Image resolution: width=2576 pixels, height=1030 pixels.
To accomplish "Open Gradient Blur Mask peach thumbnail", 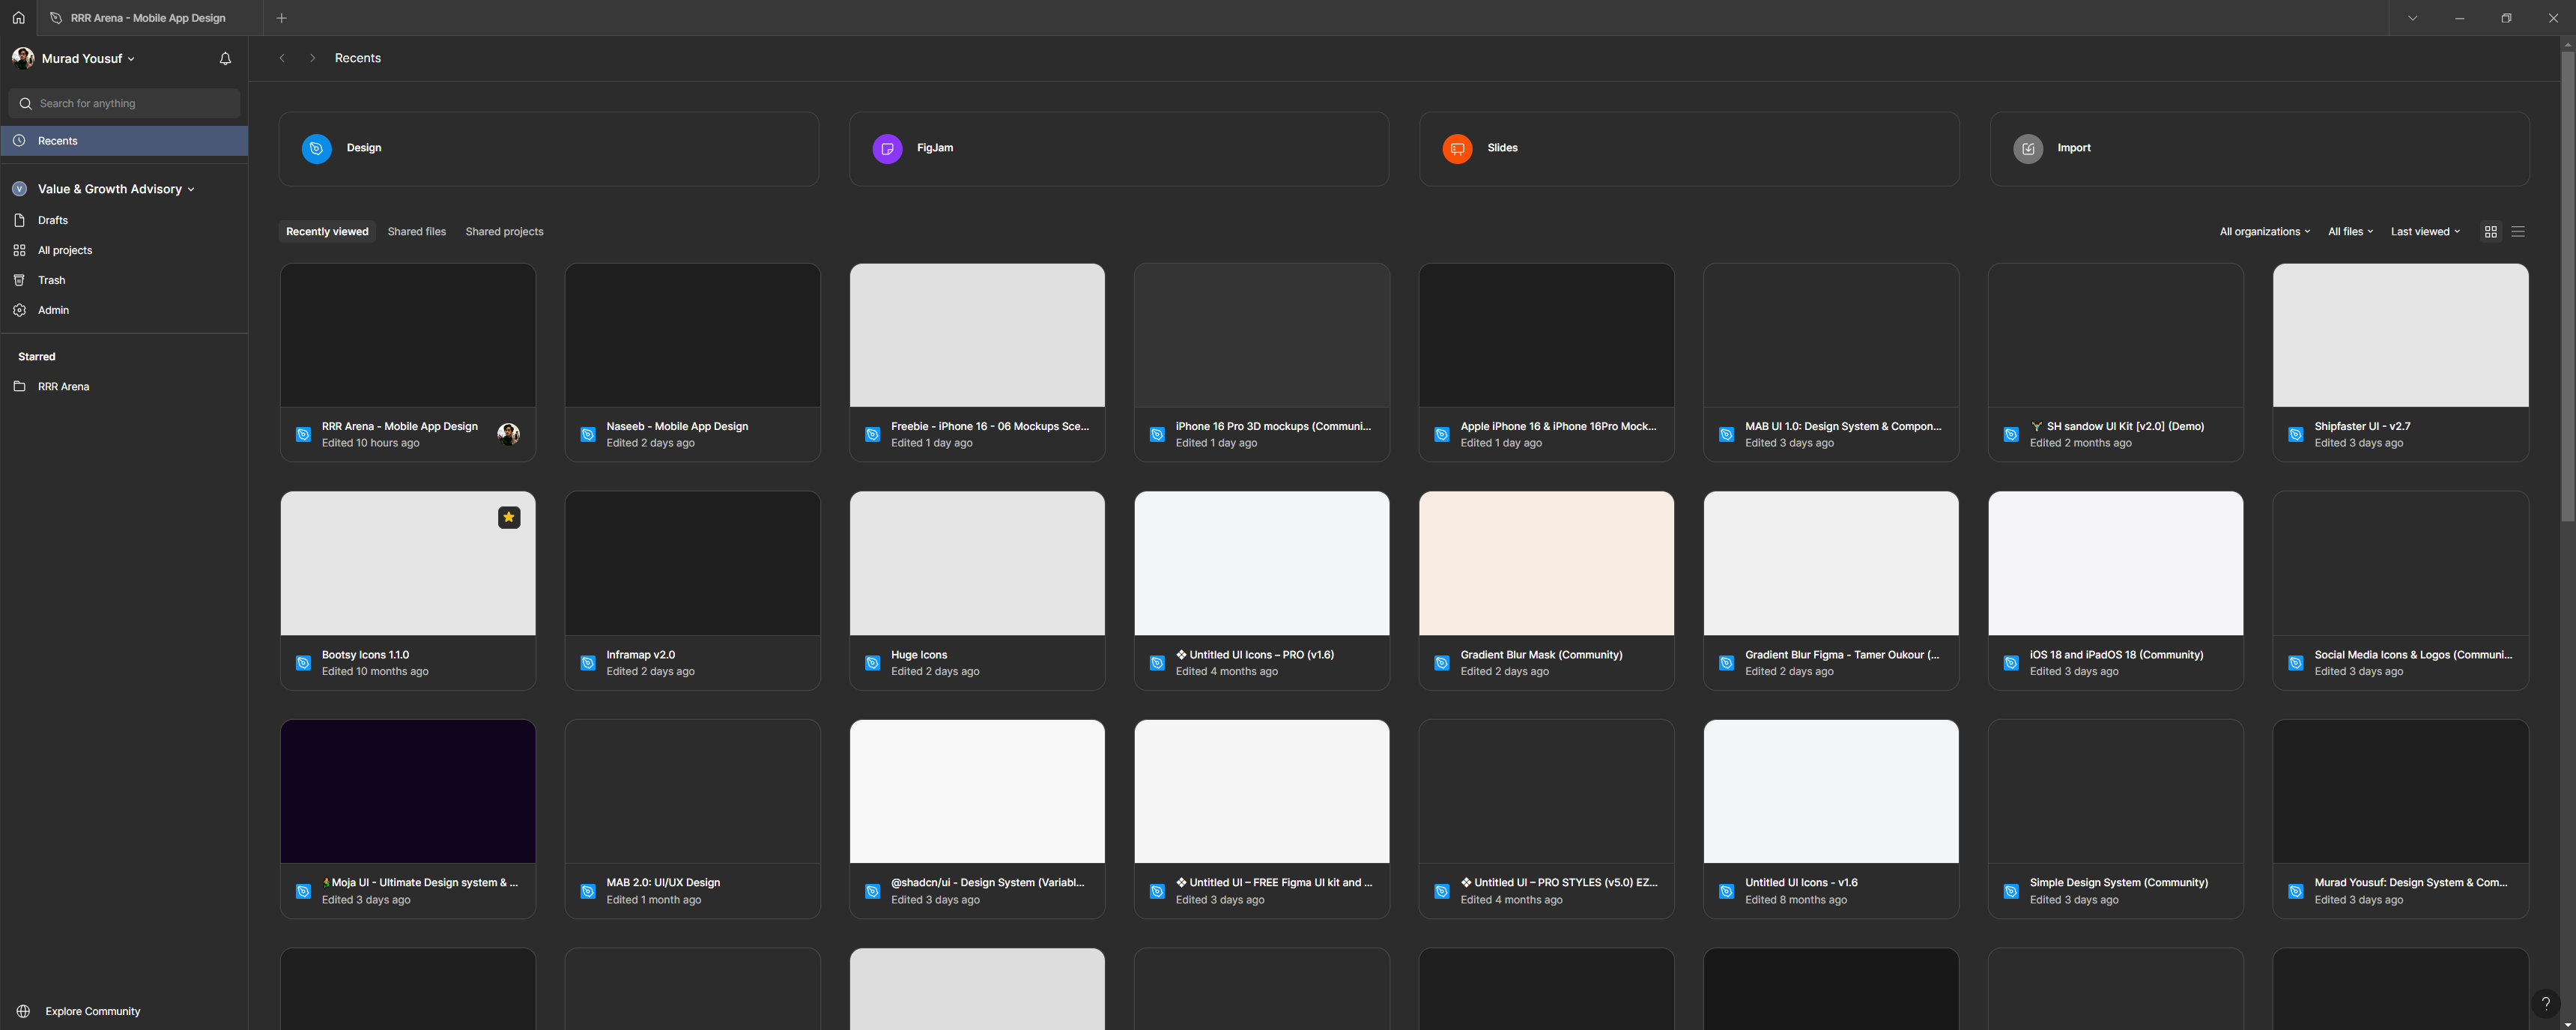I will click(x=1546, y=563).
